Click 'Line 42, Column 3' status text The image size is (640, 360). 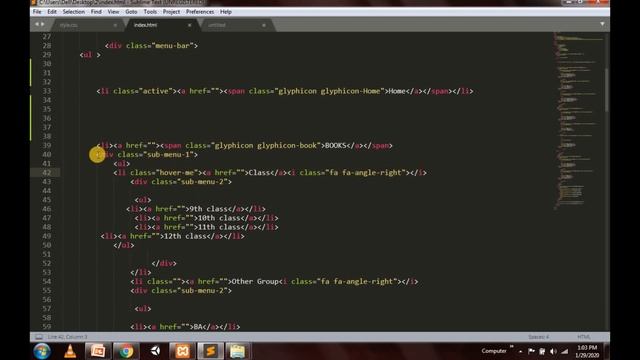point(67,337)
